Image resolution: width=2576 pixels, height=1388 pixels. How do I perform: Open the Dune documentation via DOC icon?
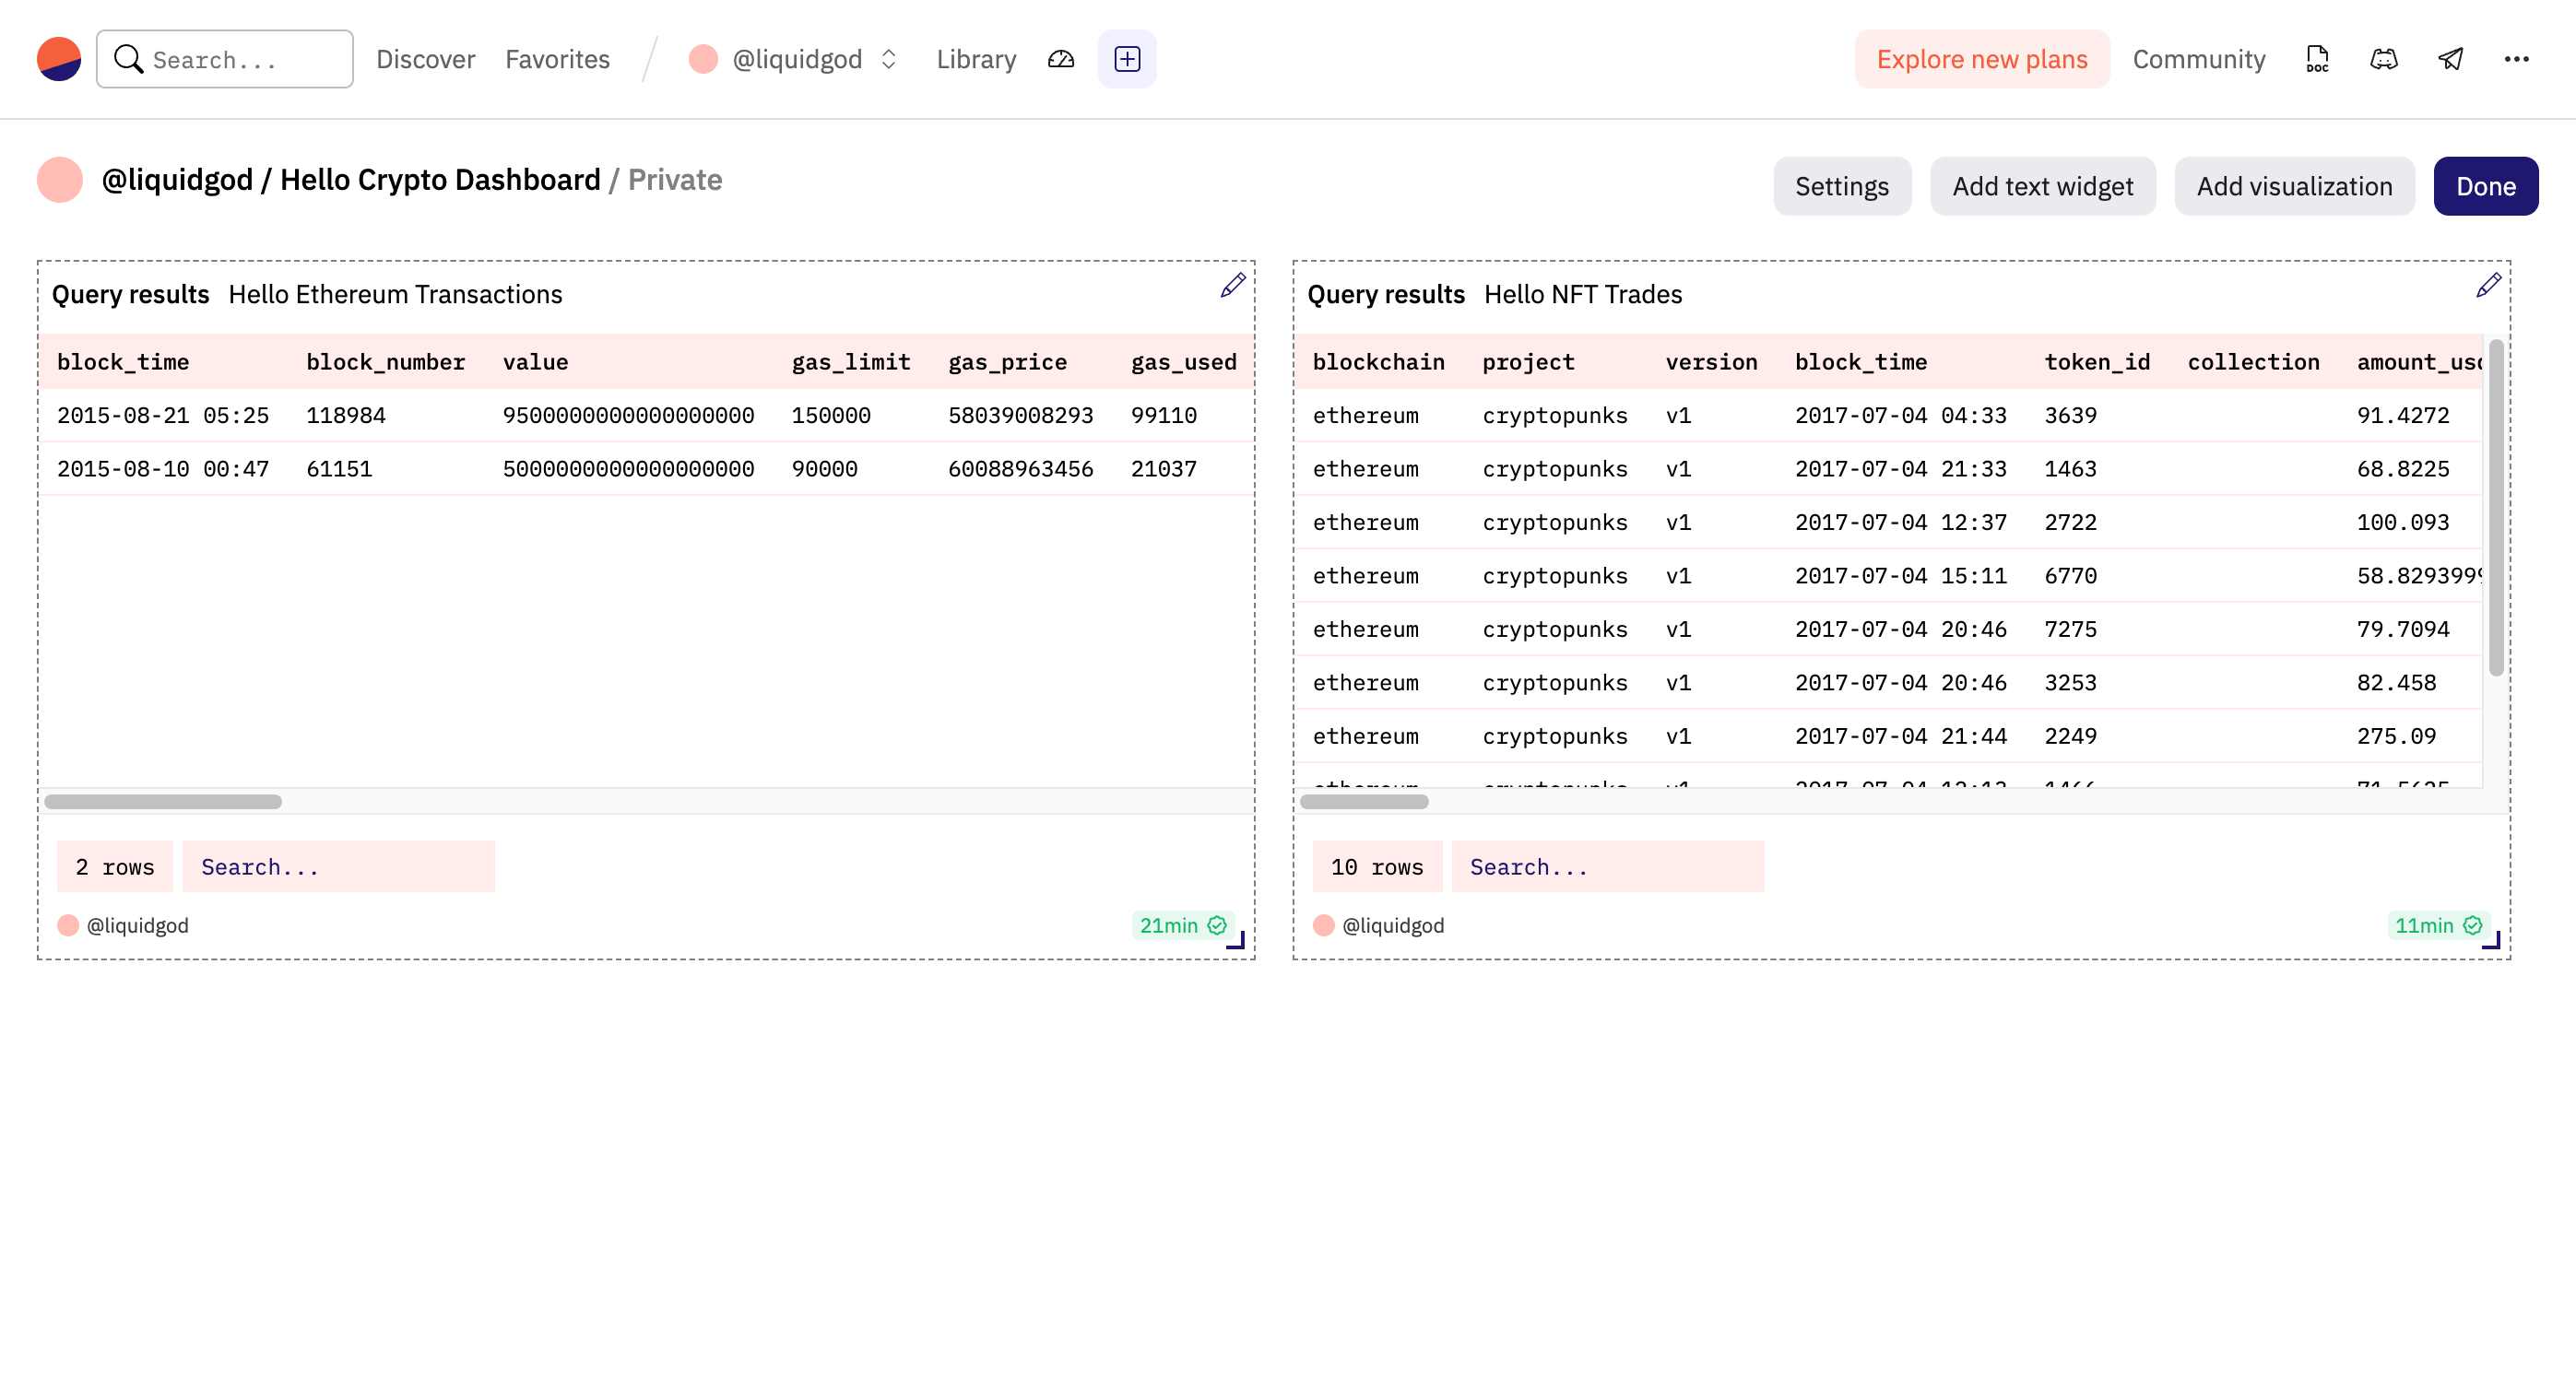(2316, 59)
